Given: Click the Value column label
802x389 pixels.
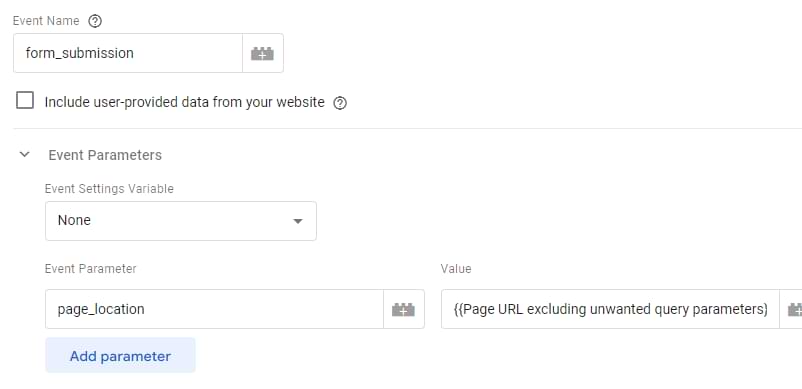Looking at the screenshot, I should pos(456,268).
